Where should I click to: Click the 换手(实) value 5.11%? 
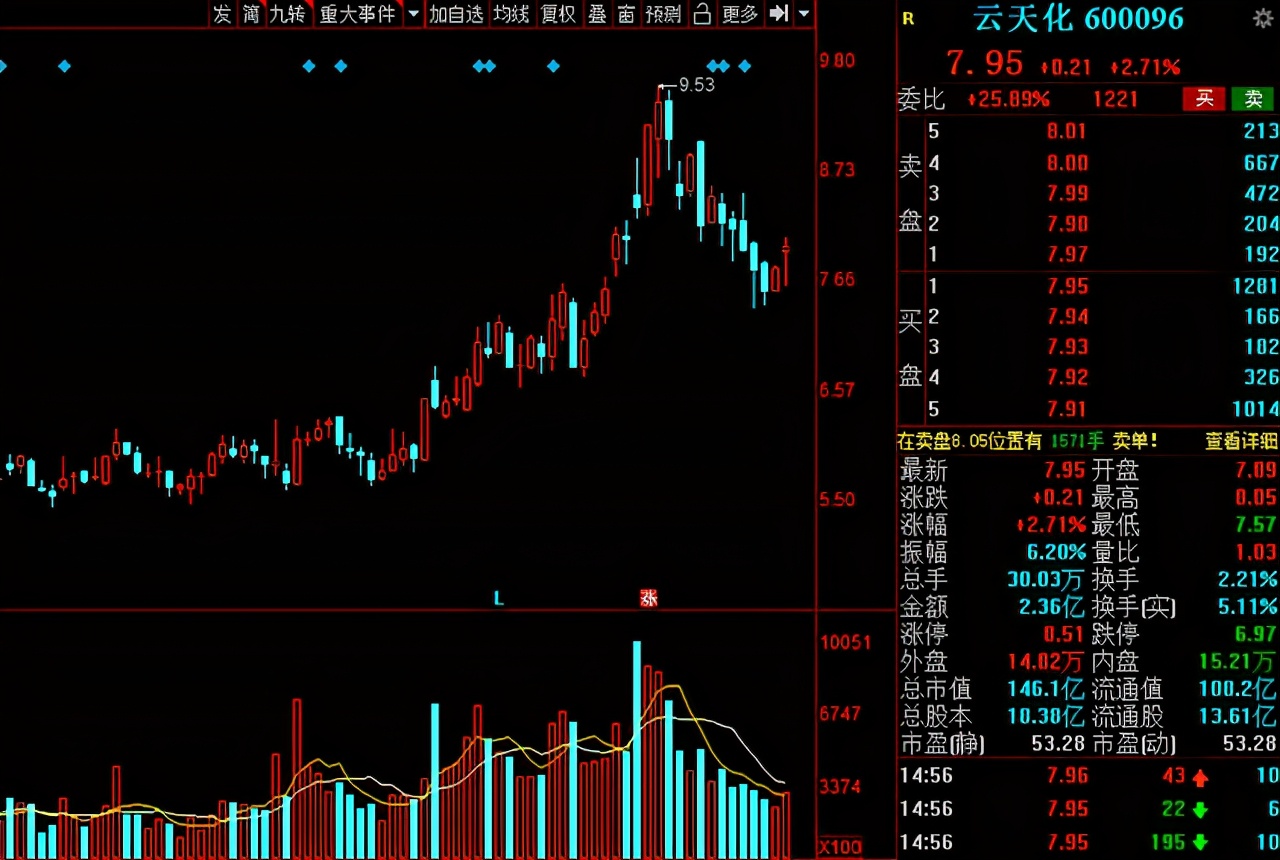(x=1247, y=607)
